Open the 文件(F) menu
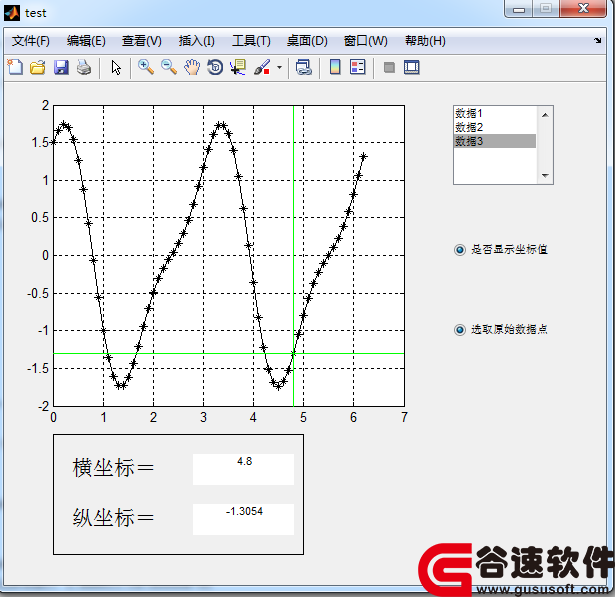The height and width of the screenshot is (597, 615). click(x=31, y=41)
